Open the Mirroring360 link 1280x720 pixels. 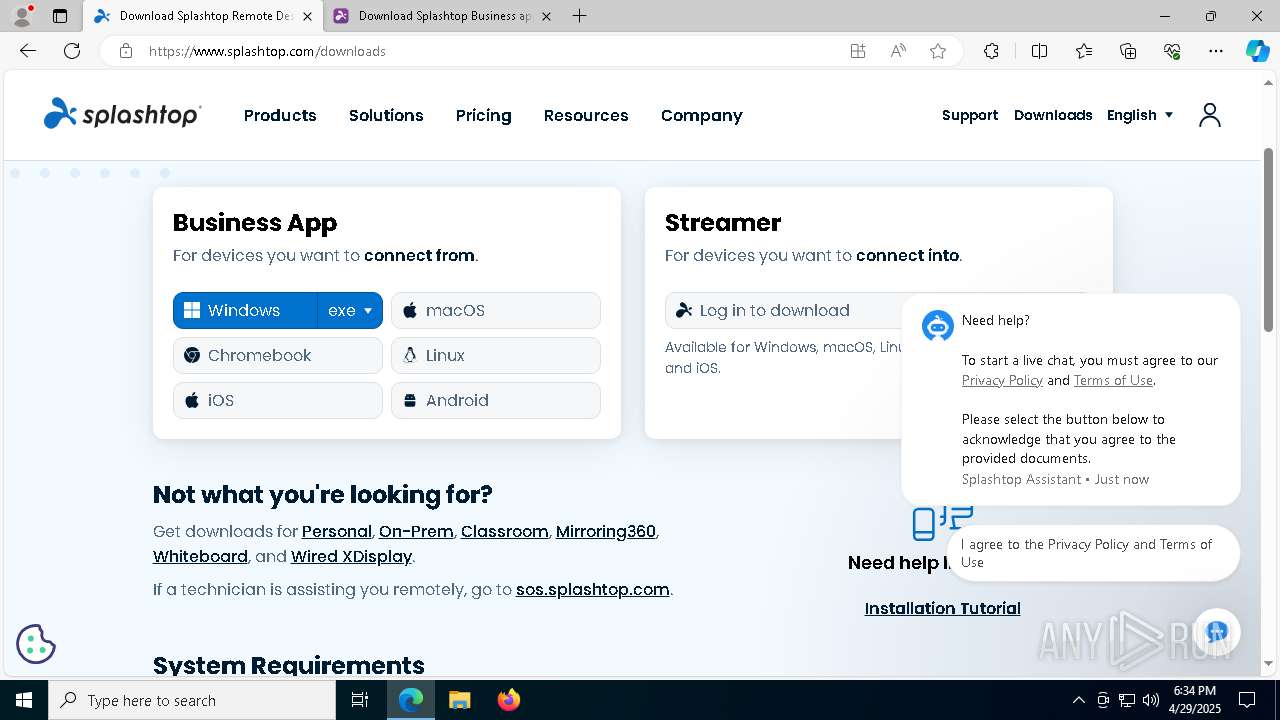click(x=606, y=531)
